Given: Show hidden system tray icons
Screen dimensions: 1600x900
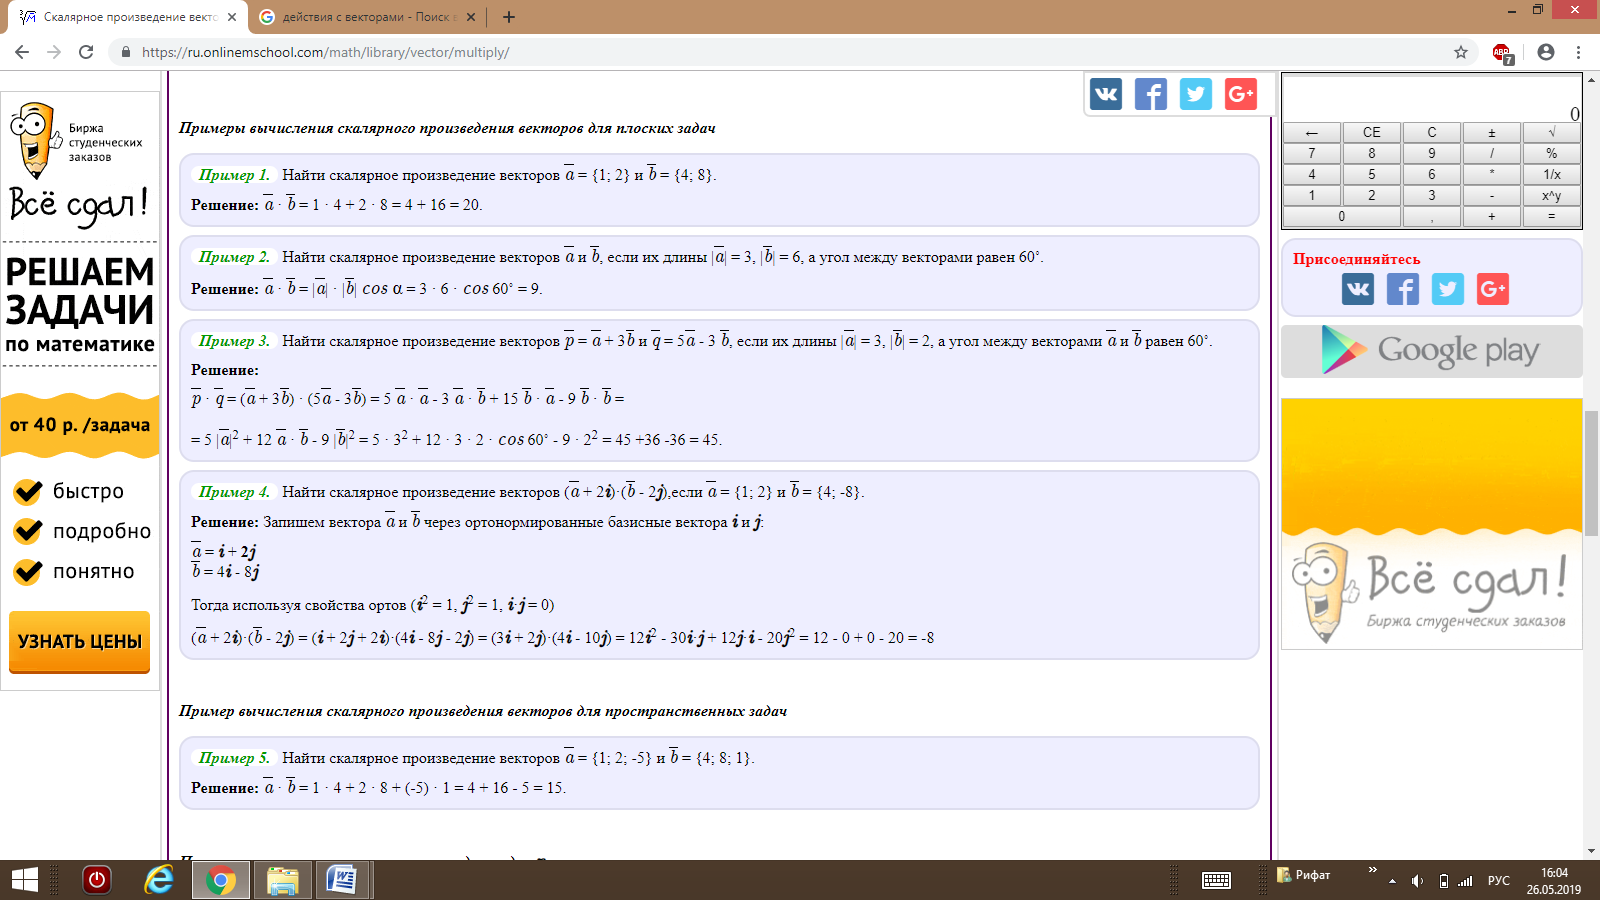Looking at the screenshot, I should pyautogui.click(x=1392, y=881).
